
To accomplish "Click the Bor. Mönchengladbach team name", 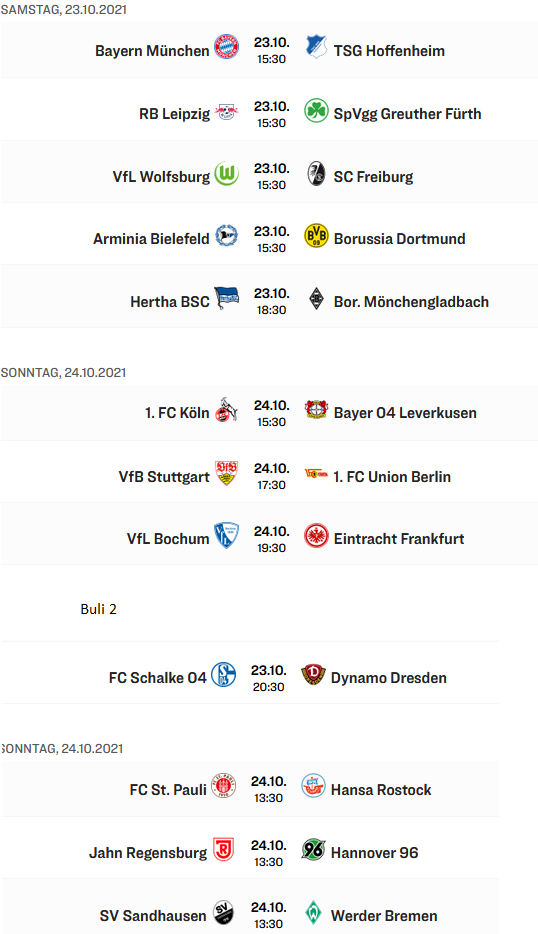I will click(411, 302).
